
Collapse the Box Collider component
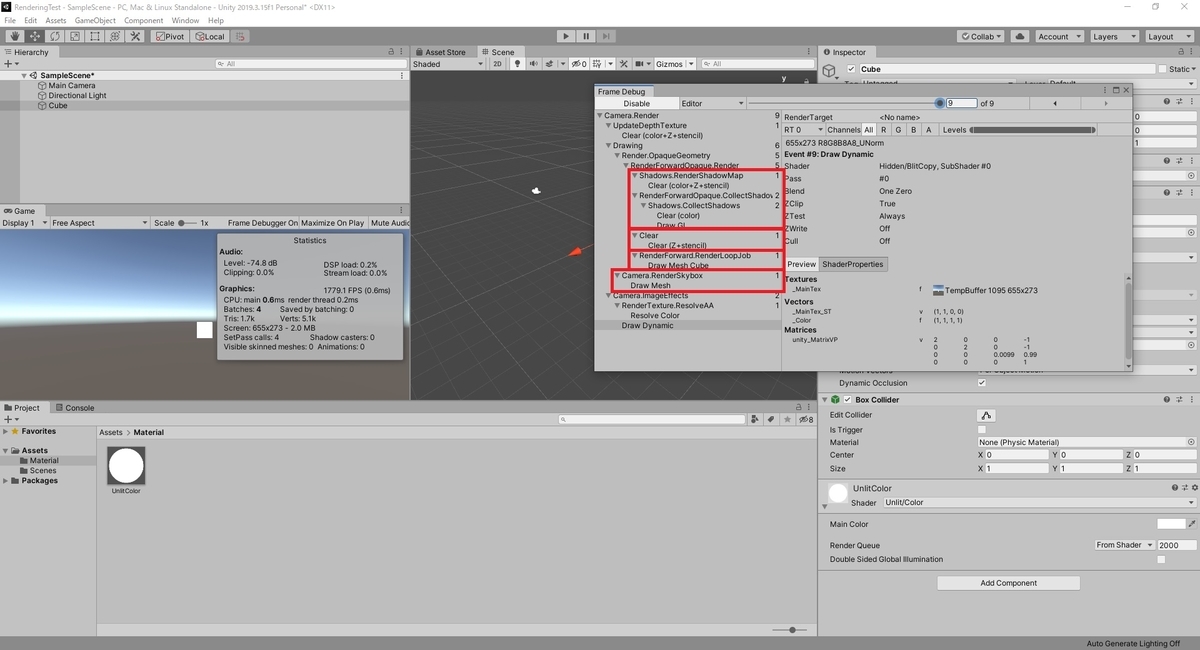point(825,400)
